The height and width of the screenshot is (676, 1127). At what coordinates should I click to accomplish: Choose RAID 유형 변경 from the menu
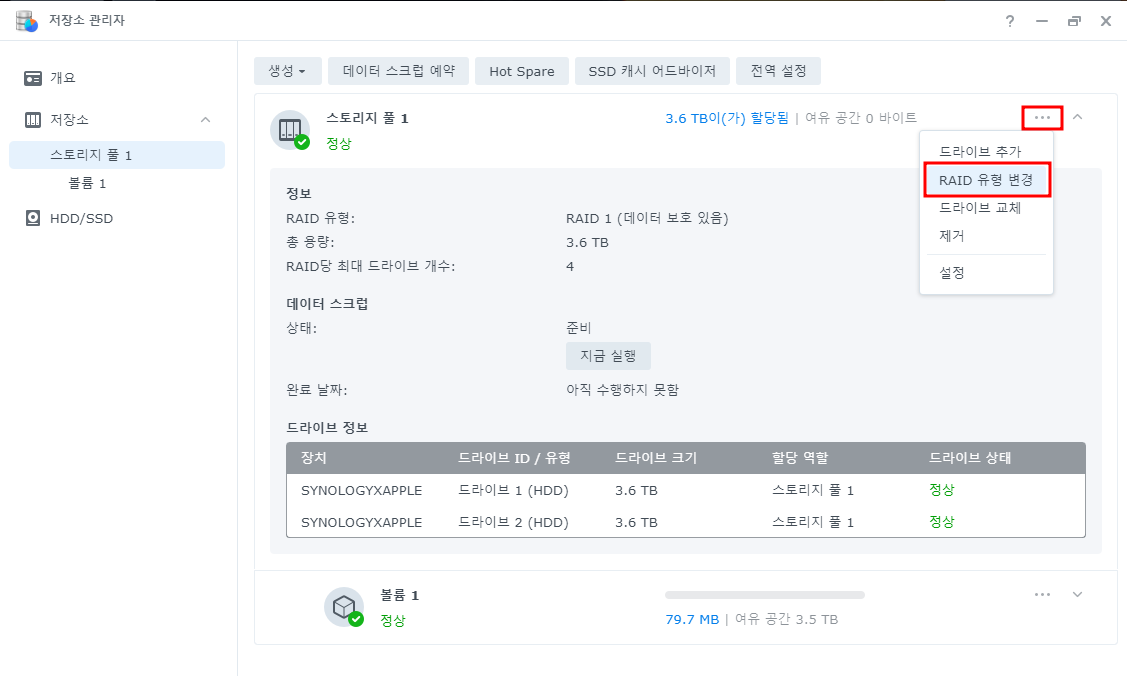pos(986,180)
